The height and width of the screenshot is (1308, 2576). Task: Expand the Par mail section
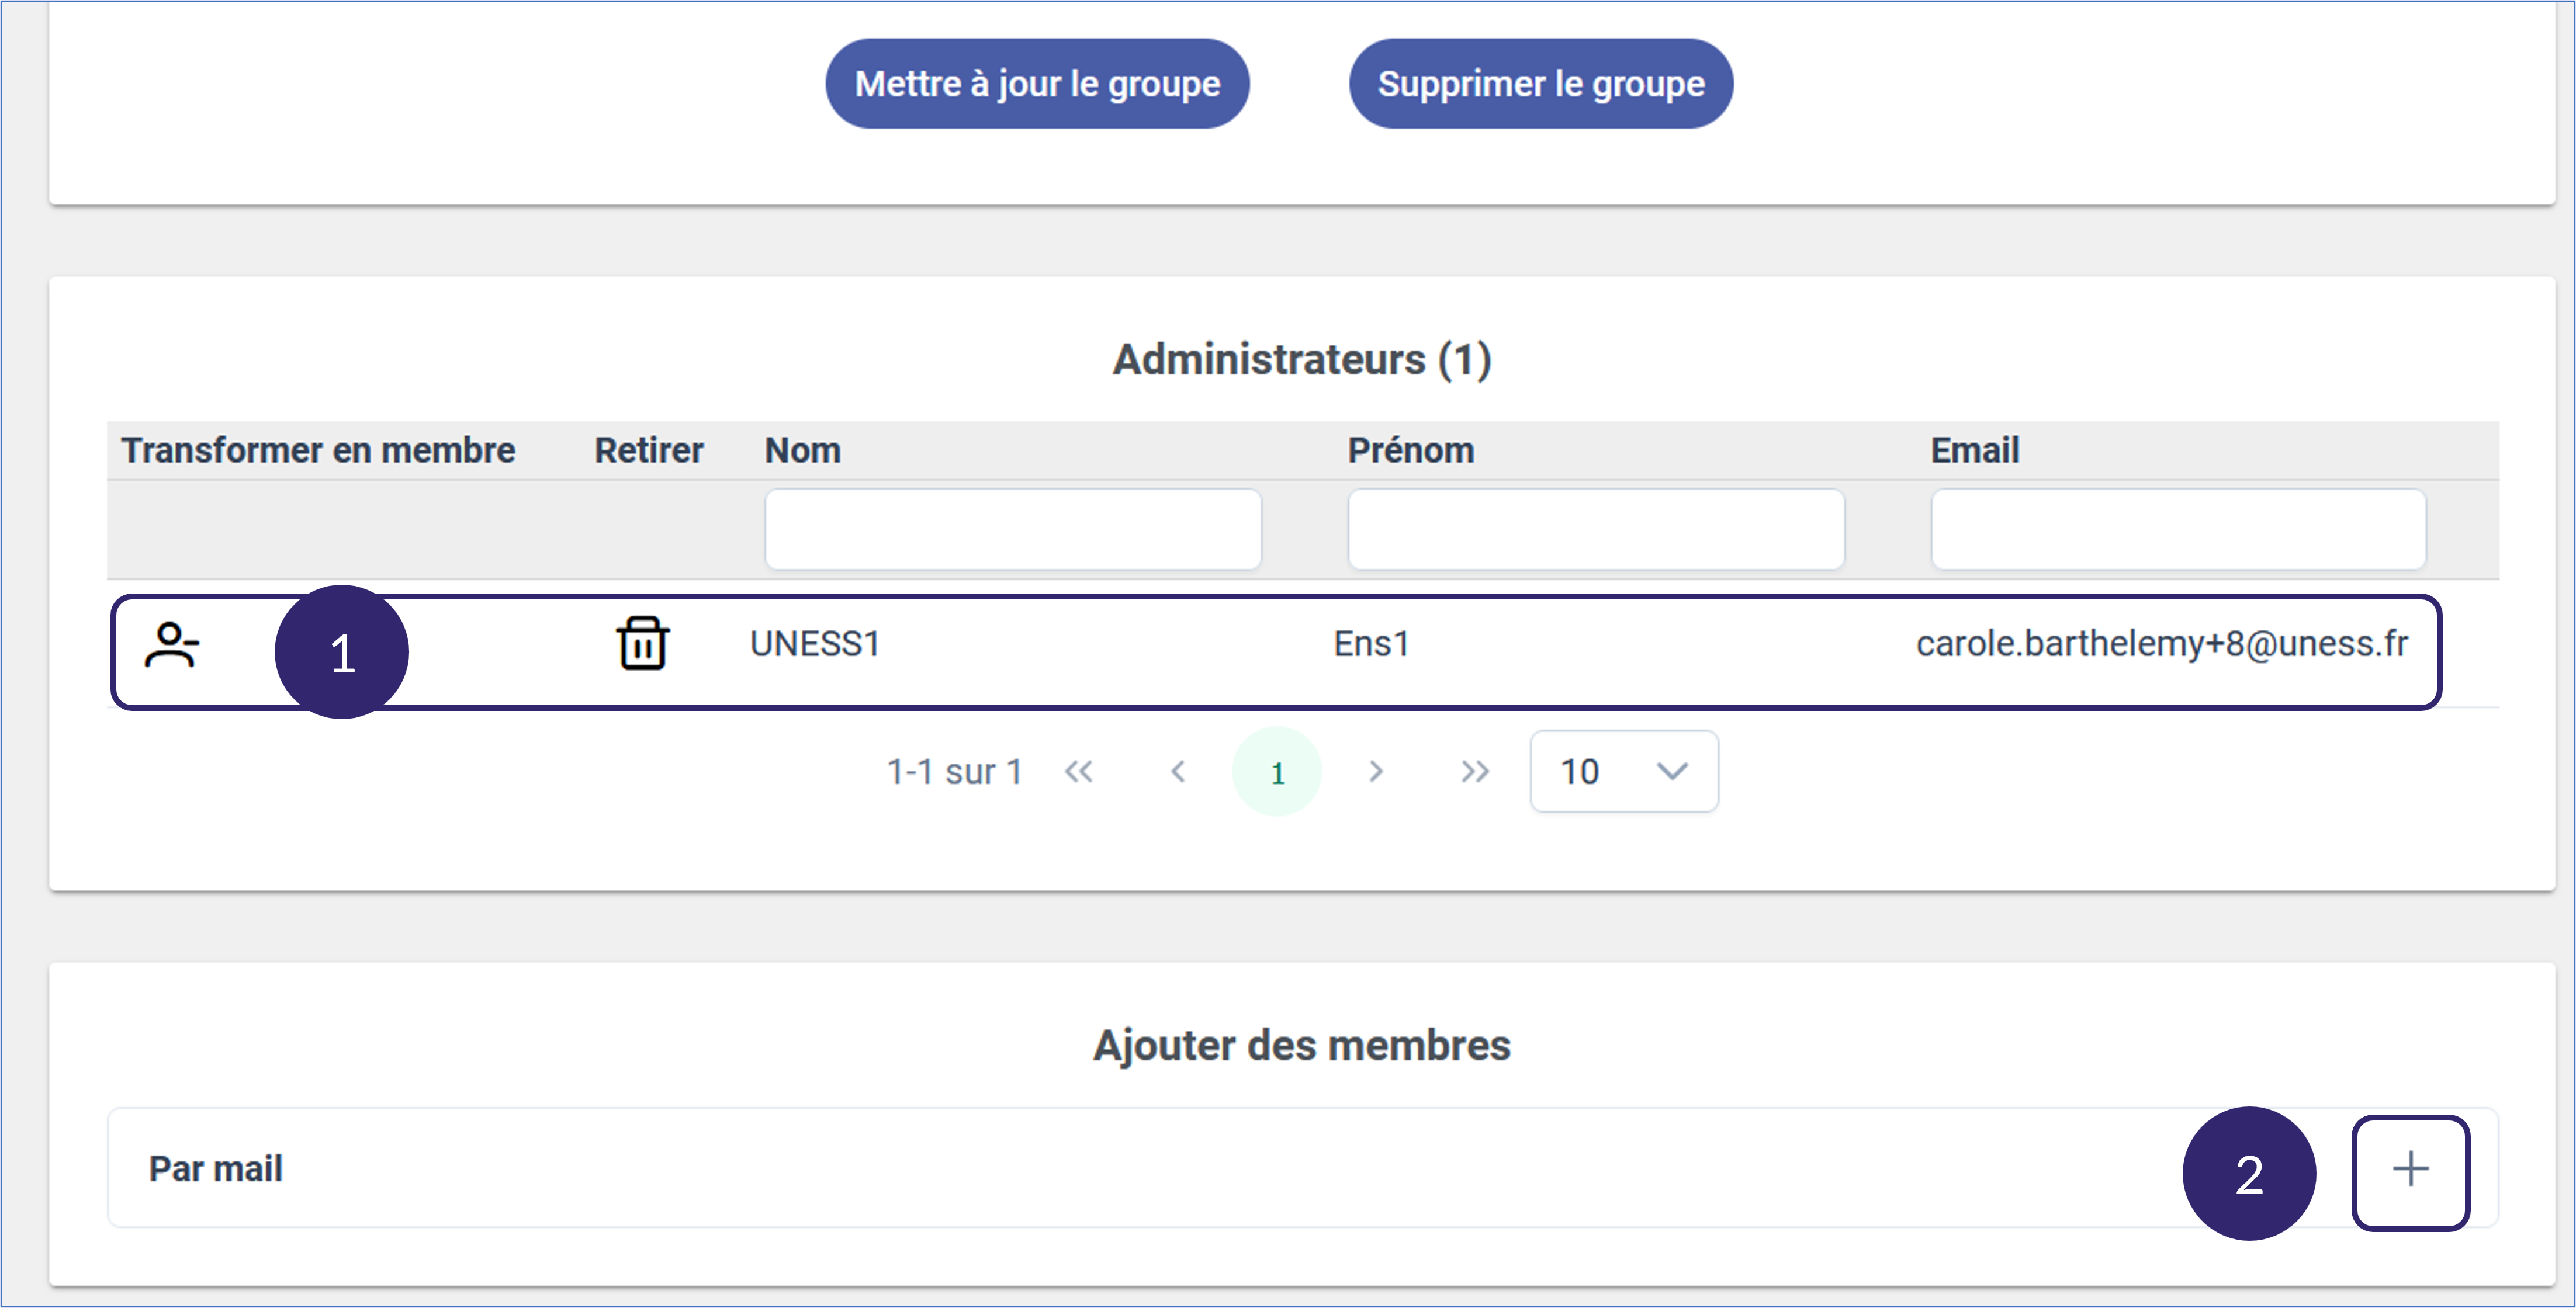(x=216, y=1168)
